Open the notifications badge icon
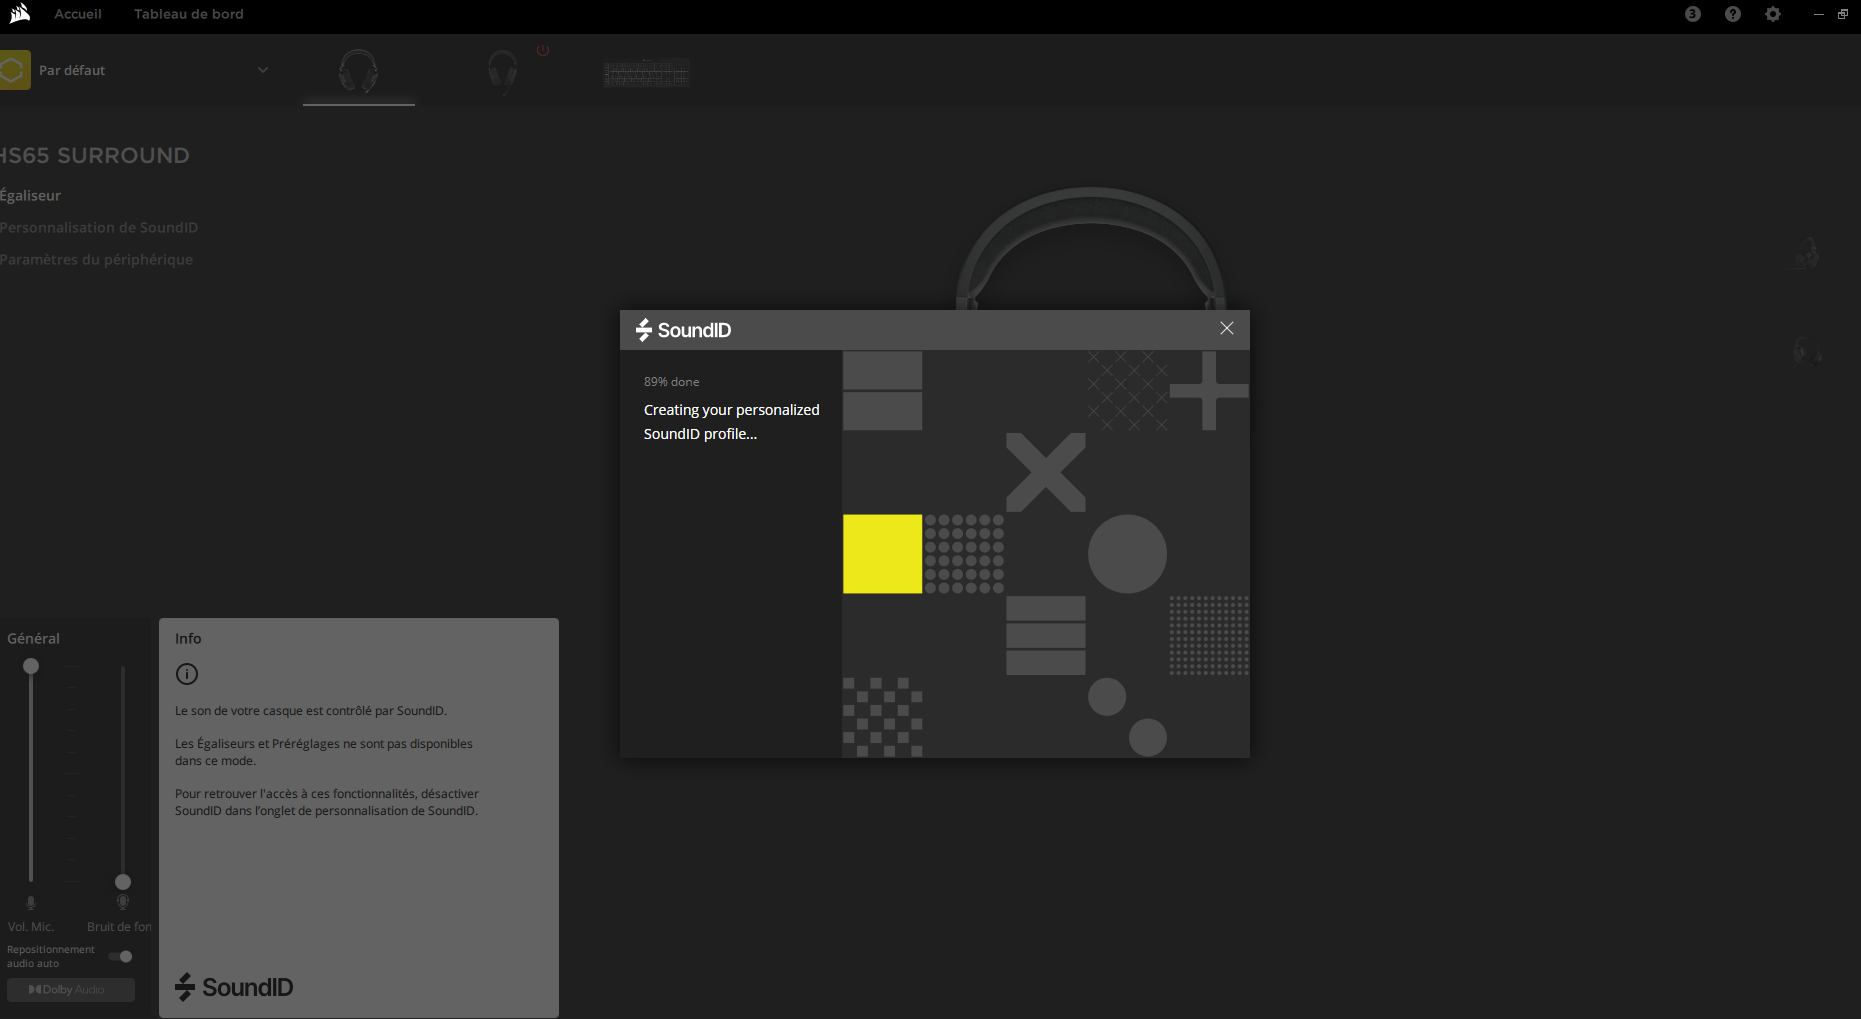The image size is (1861, 1019). (x=1692, y=14)
